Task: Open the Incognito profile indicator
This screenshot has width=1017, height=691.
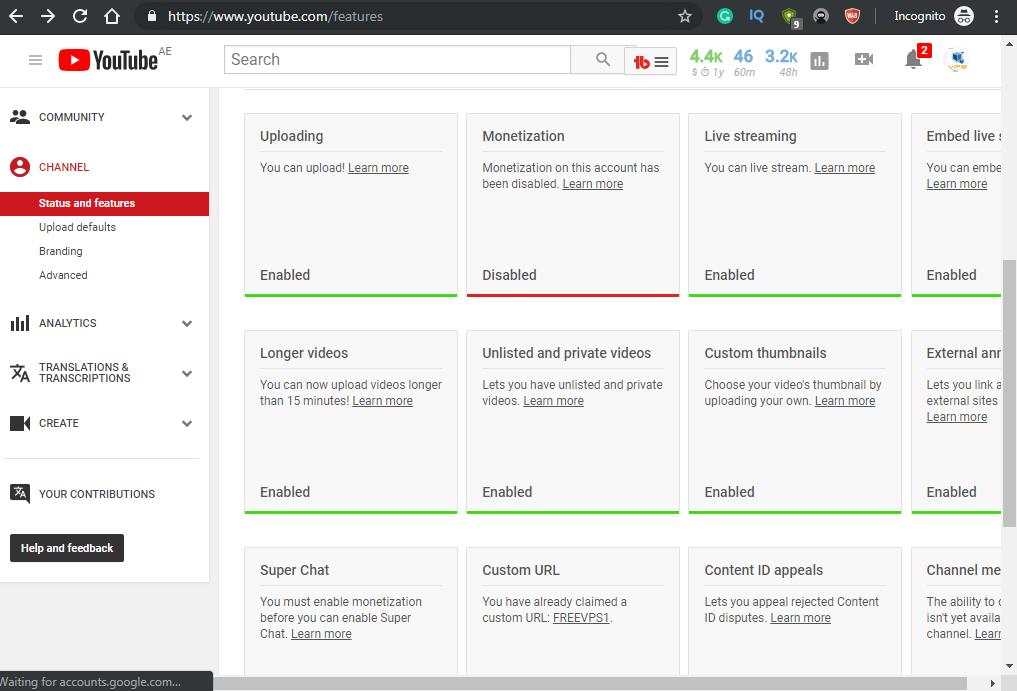Action: pos(933,16)
